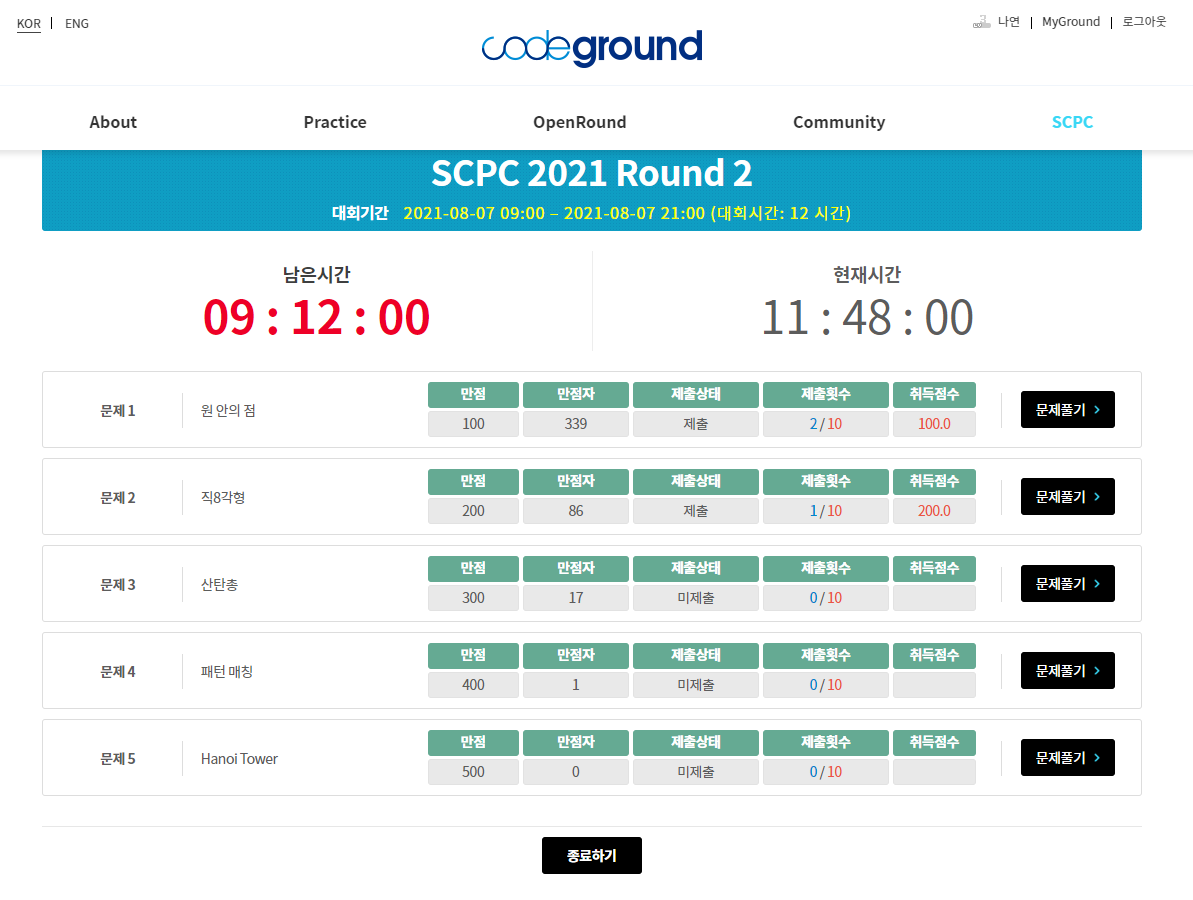This screenshot has width=1193, height=900.
Task: Open the SCPC menu
Action: click(x=1072, y=122)
